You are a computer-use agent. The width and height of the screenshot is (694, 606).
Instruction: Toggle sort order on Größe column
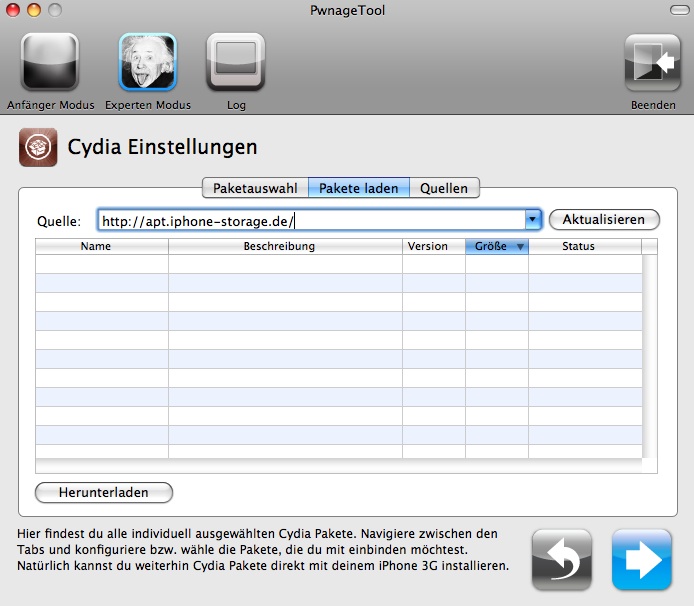pyautogui.click(x=496, y=246)
